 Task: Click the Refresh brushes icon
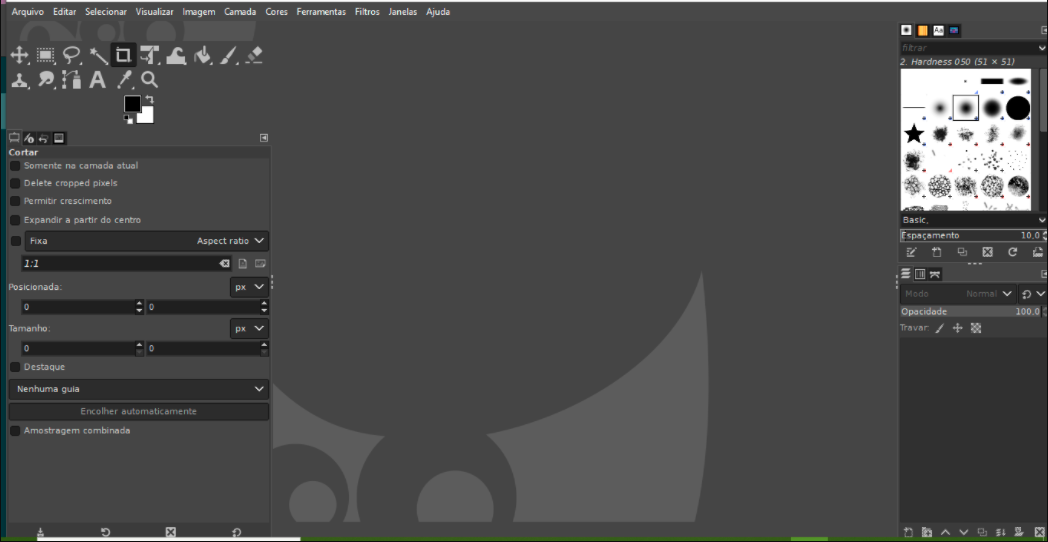point(1013,252)
